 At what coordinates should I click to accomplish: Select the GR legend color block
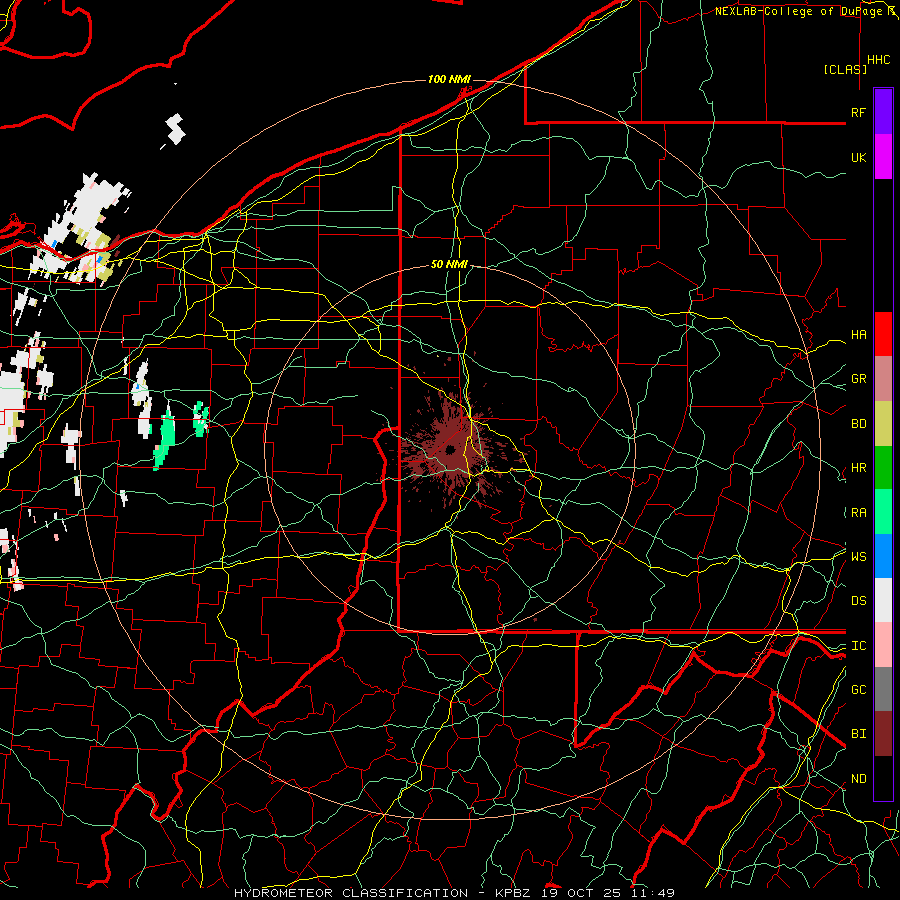point(883,379)
